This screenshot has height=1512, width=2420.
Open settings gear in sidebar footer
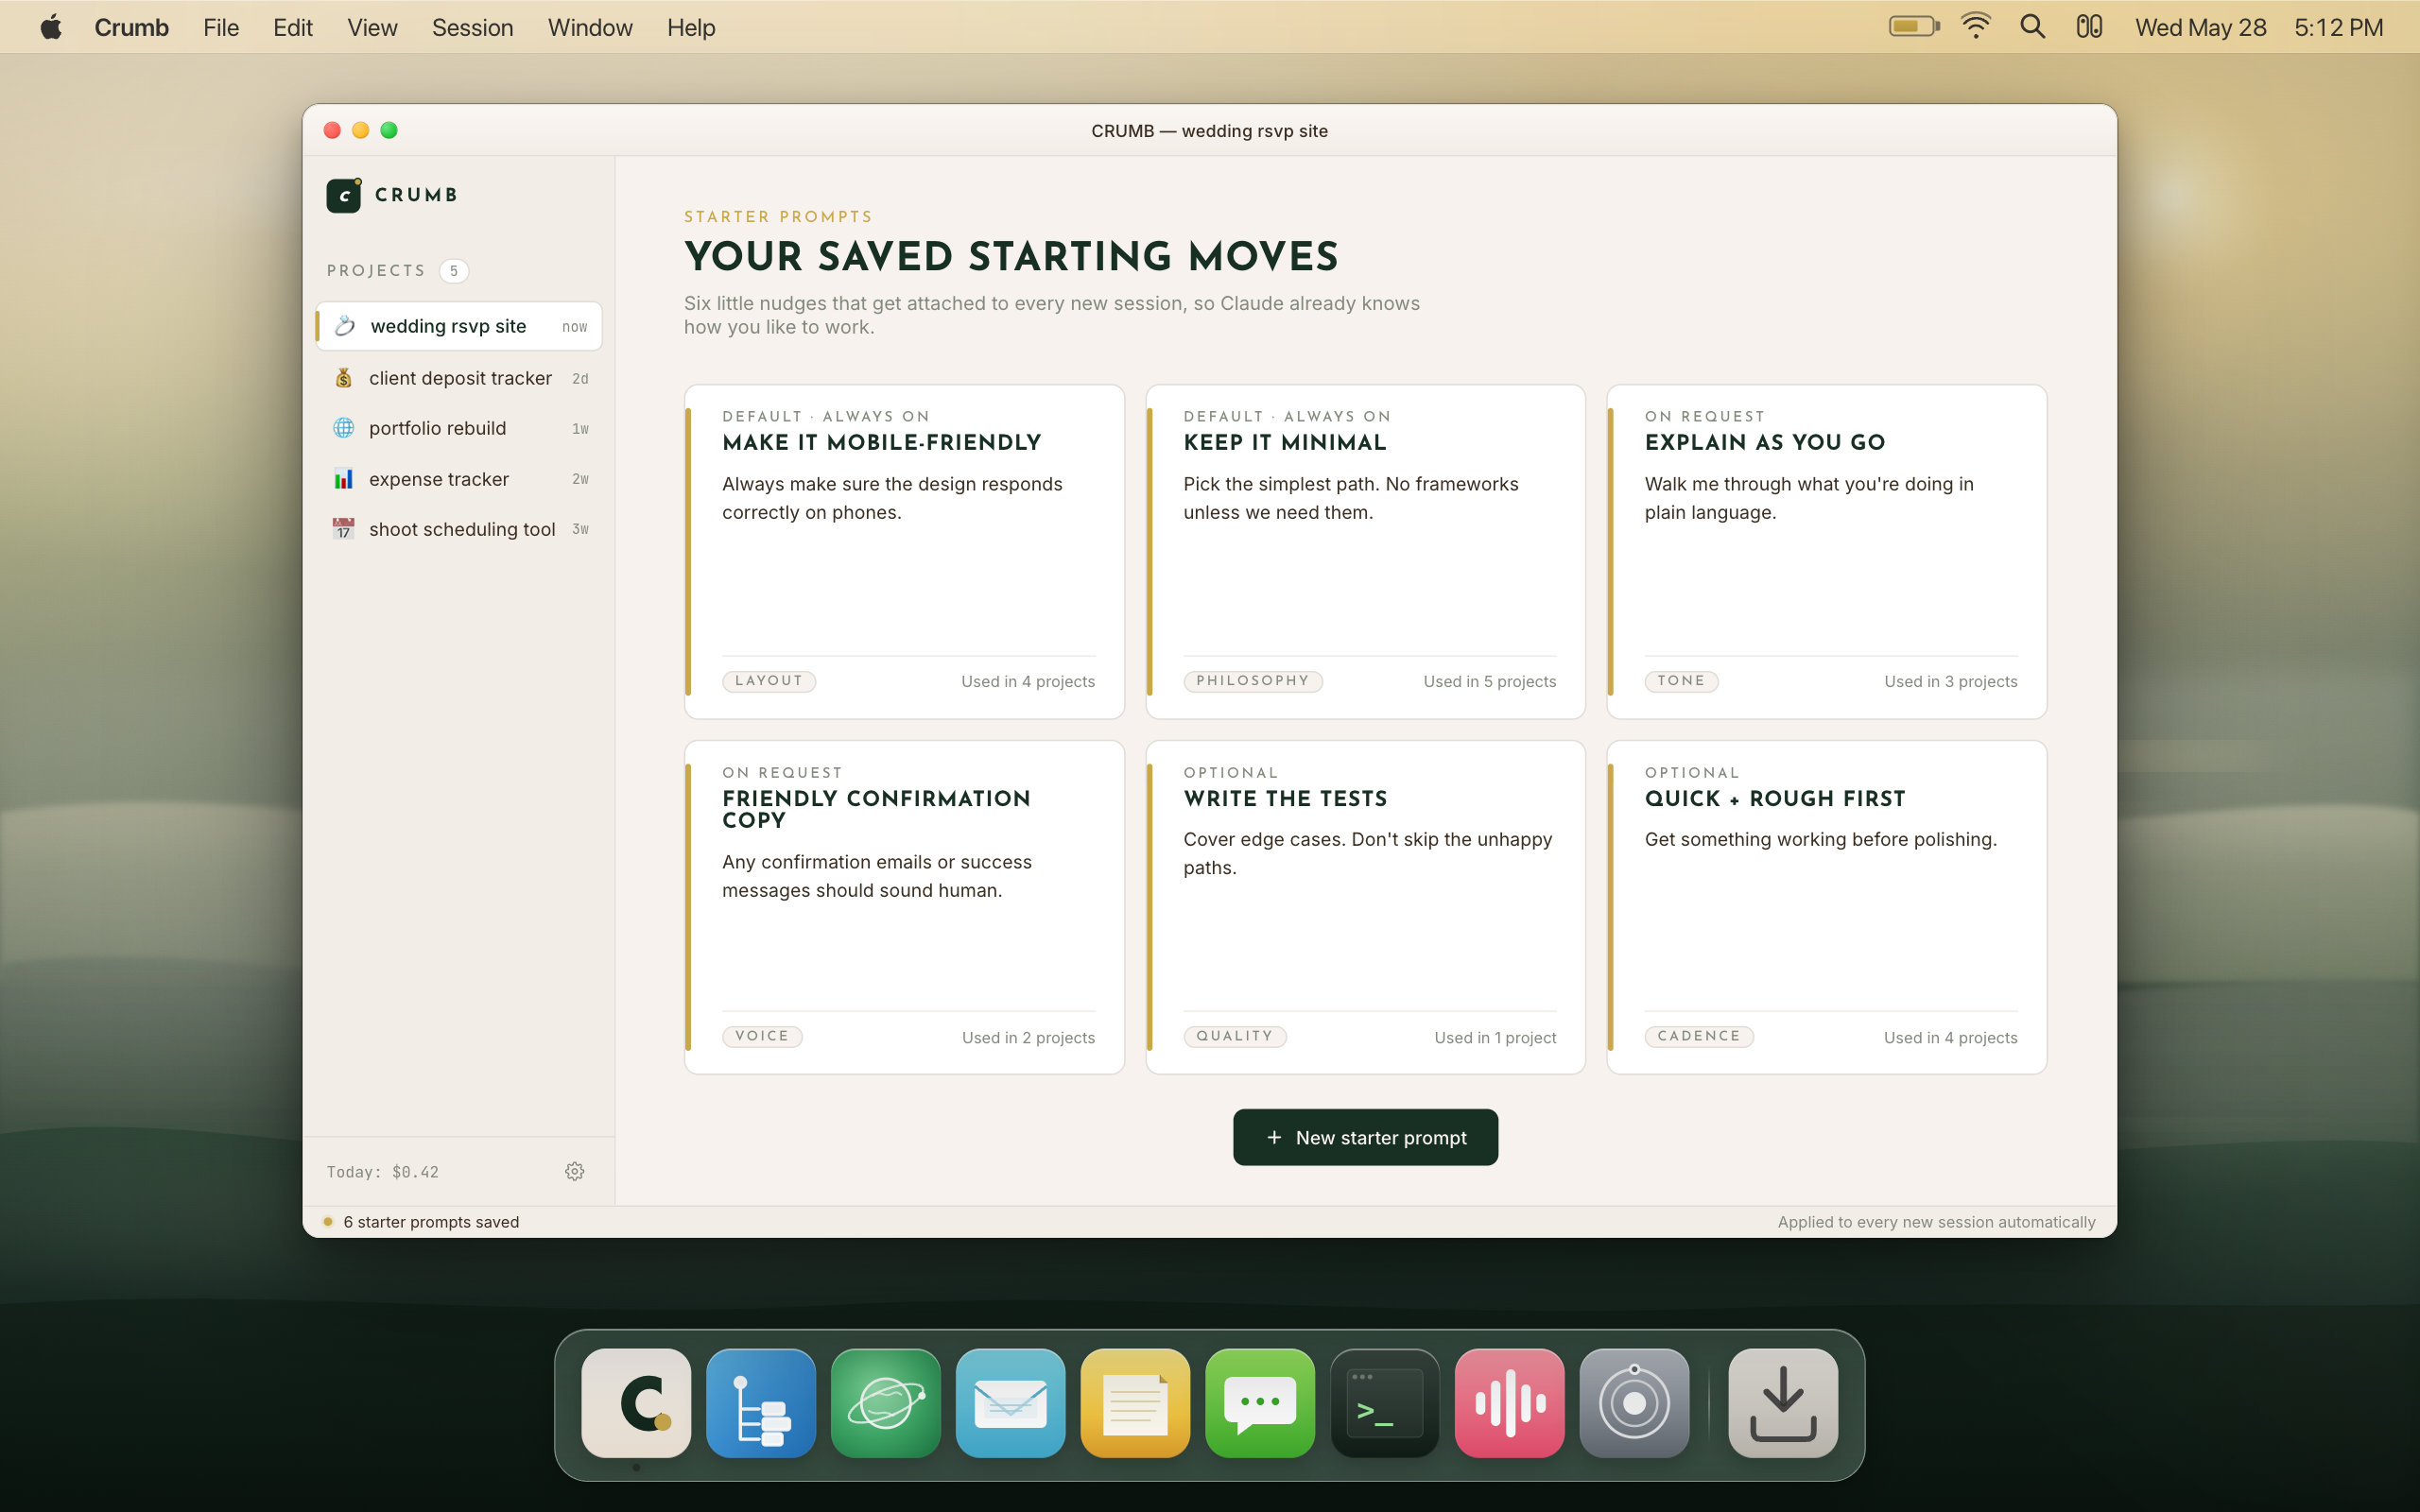(574, 1171)
